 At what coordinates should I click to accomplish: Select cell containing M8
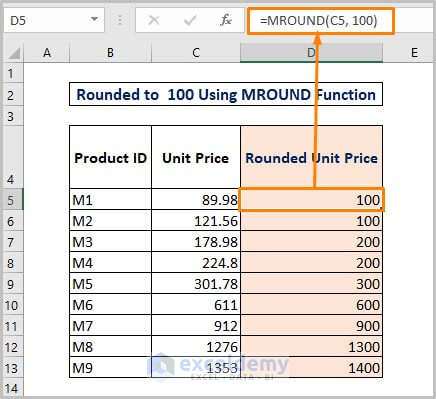click(110, 346)
